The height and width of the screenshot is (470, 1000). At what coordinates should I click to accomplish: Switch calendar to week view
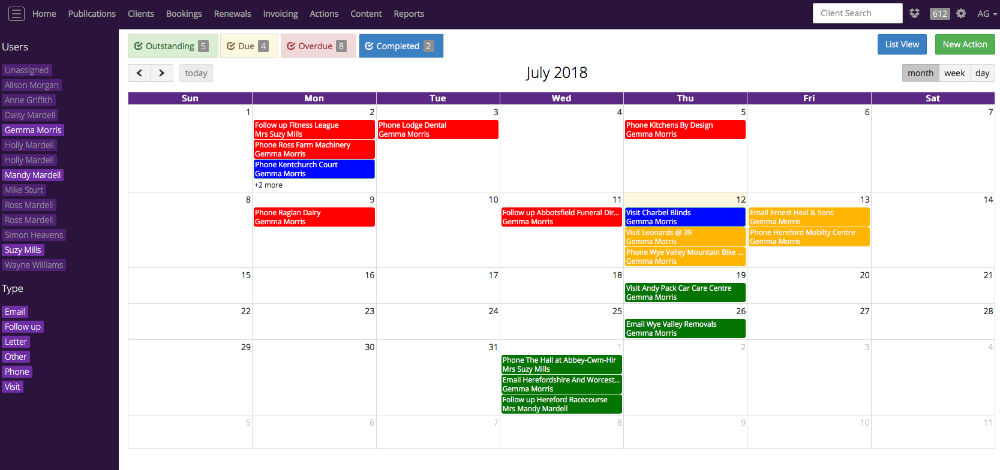click(x=954, y=73)
